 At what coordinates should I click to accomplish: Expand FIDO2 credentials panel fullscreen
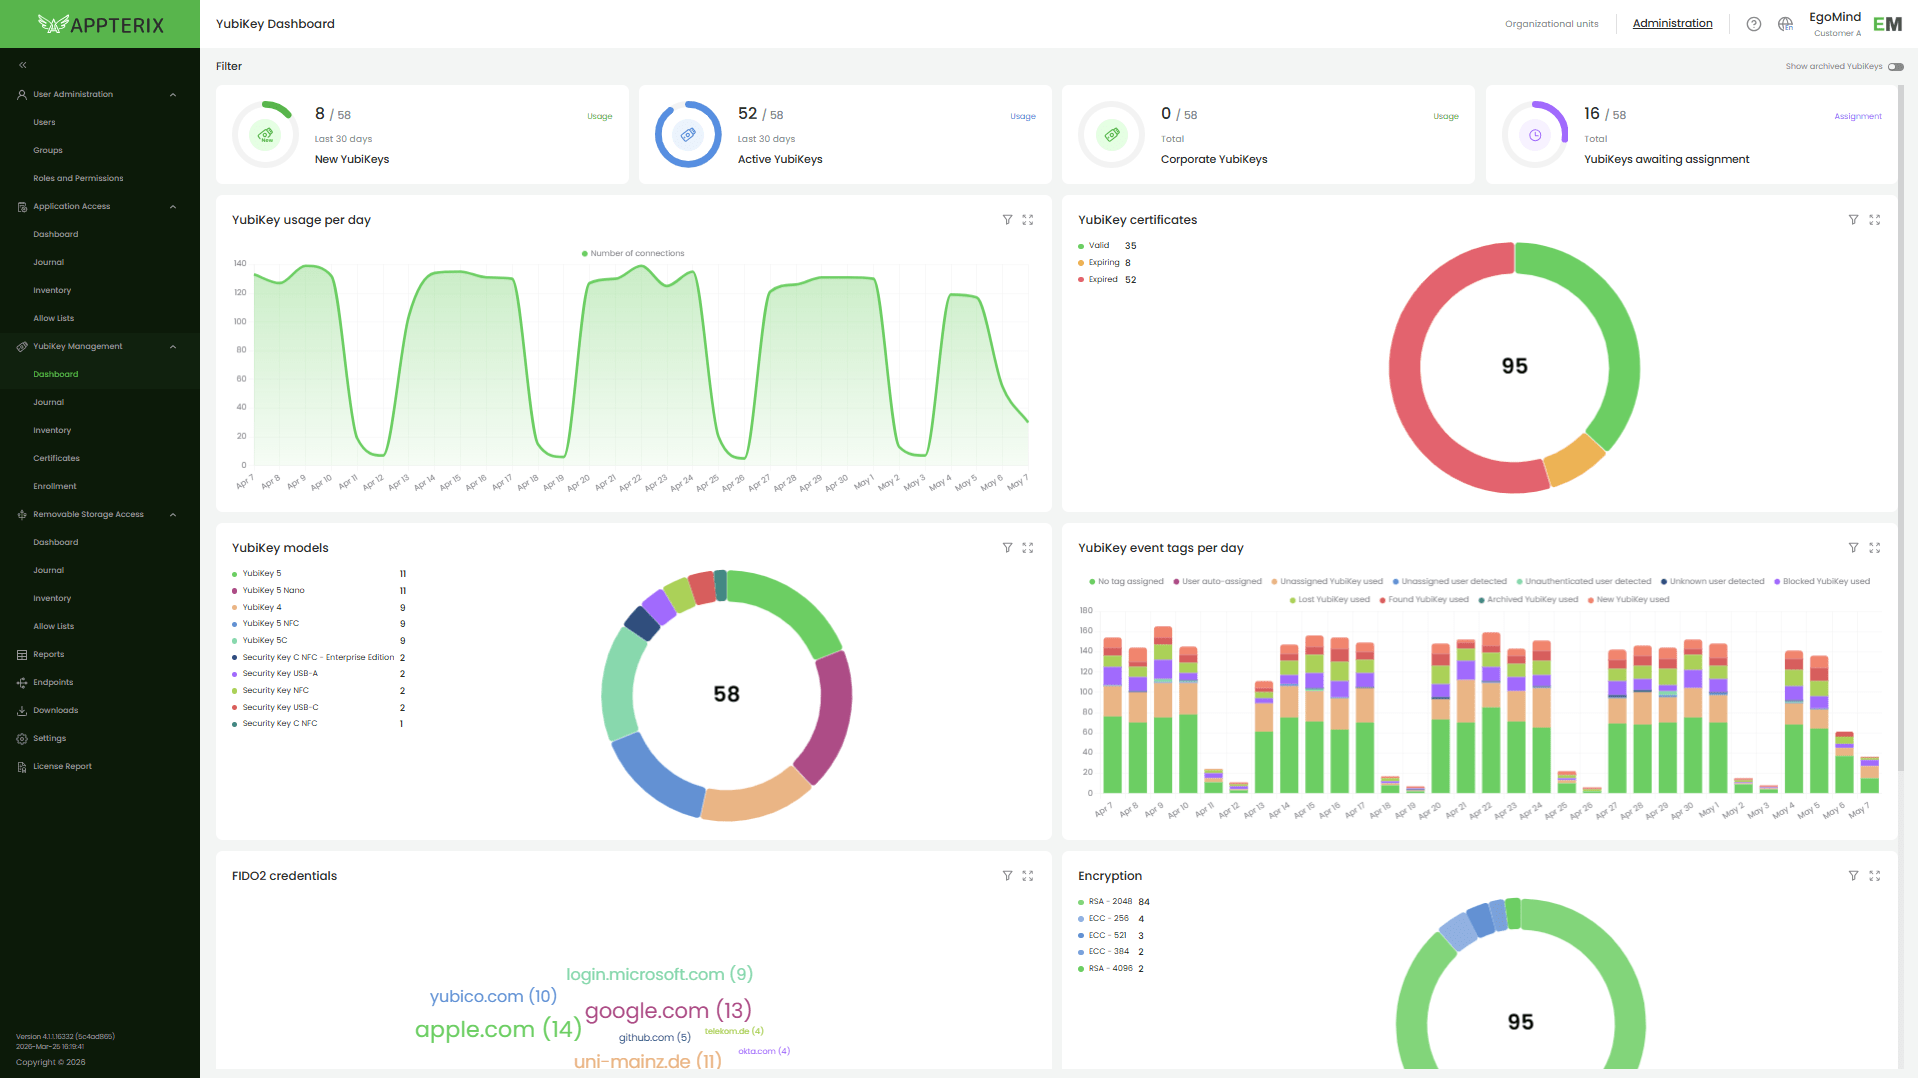point(1028,876)
